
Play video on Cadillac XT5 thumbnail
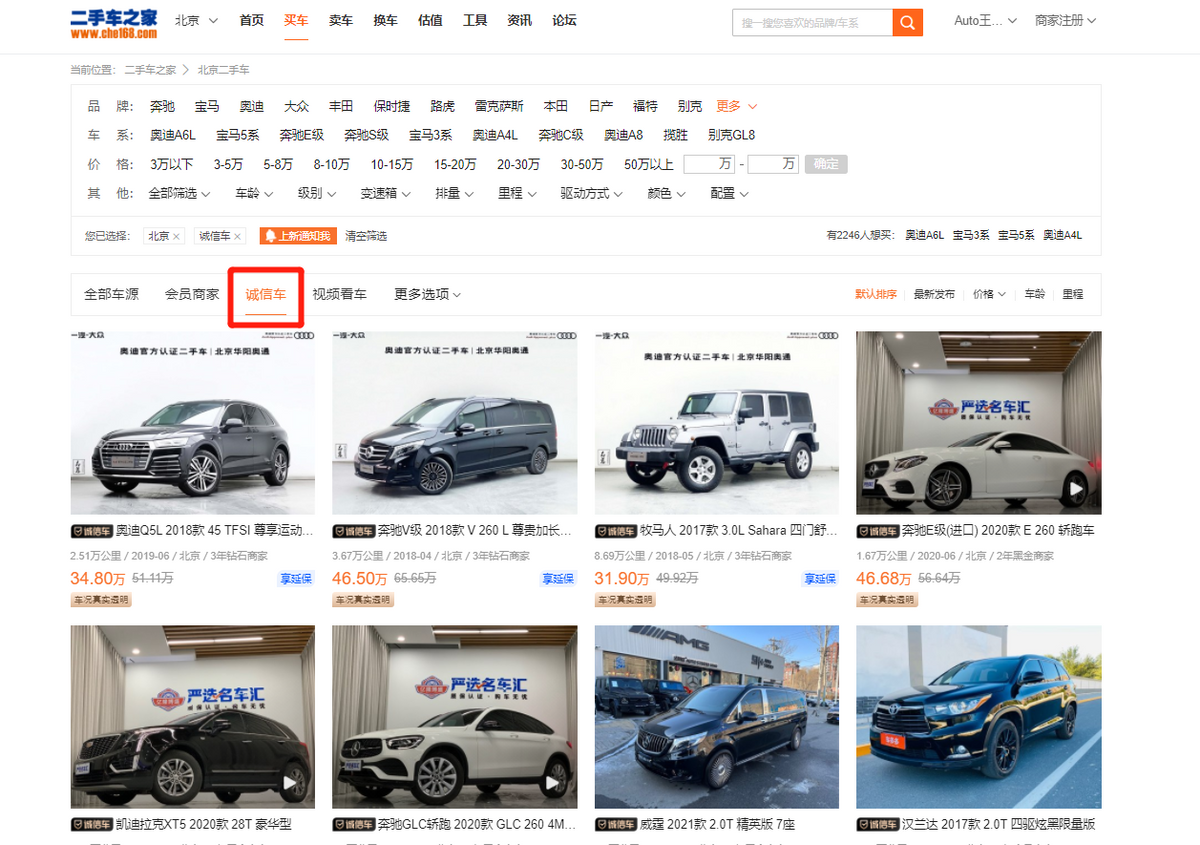coord(290,783)
